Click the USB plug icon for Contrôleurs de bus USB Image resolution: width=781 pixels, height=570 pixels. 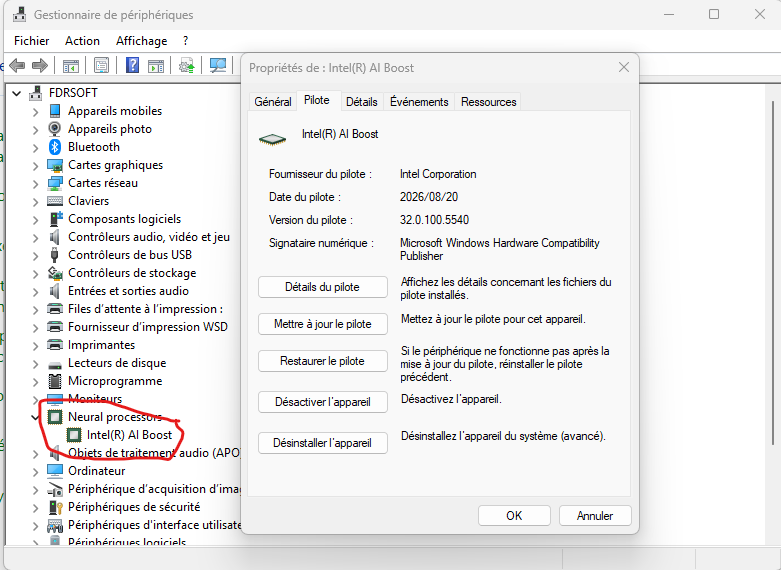[55, 255]
